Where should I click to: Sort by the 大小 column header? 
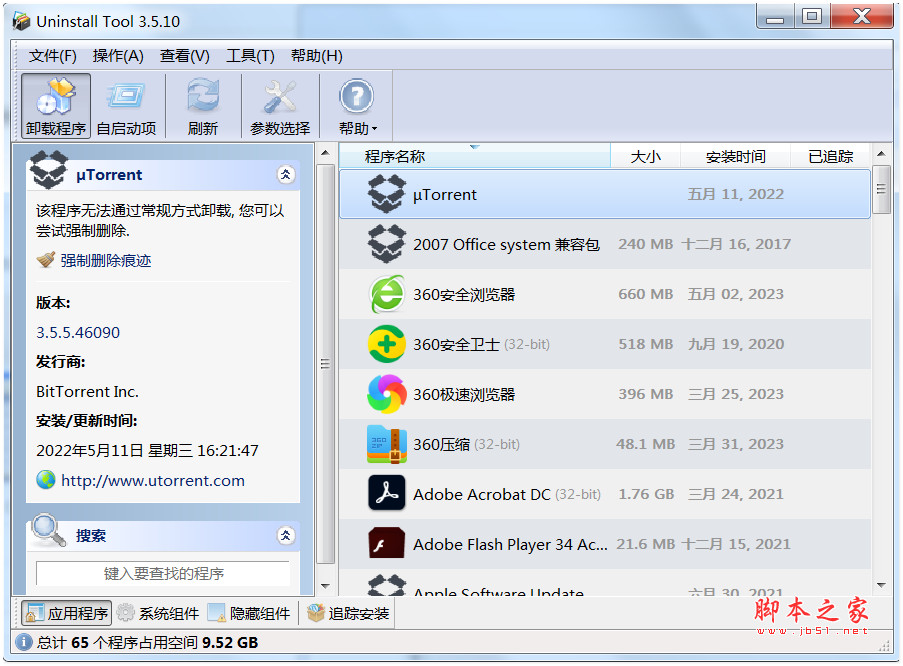(x=646, y=156)
